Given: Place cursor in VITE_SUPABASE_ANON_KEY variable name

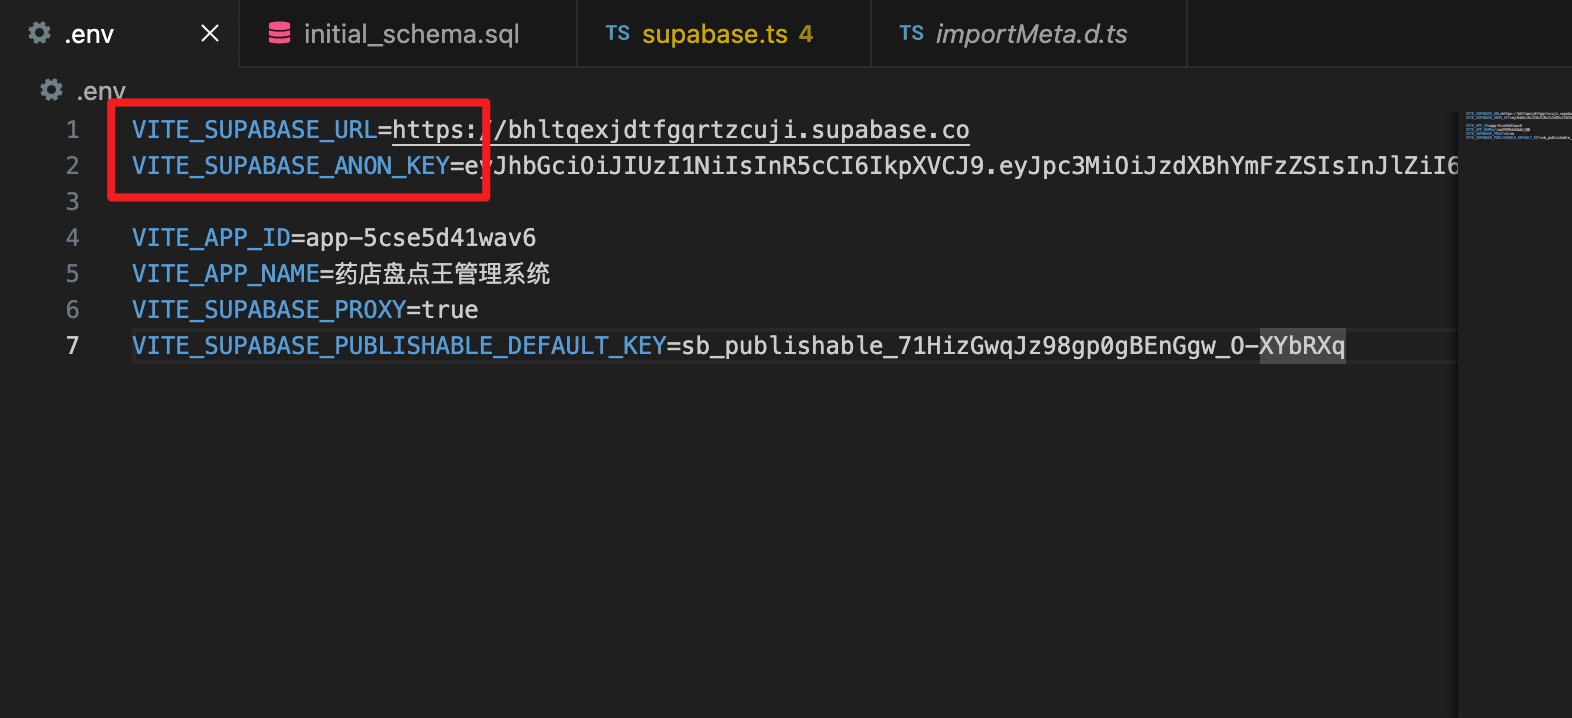Looking at the screenshot, I should coord(291,166).
